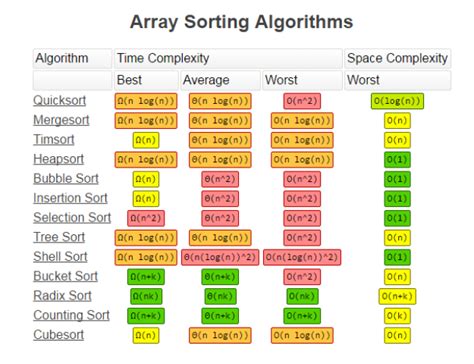The image size is (474, 364).
Task: Open the Tree Sort link
Action: (x=59, y=237)
